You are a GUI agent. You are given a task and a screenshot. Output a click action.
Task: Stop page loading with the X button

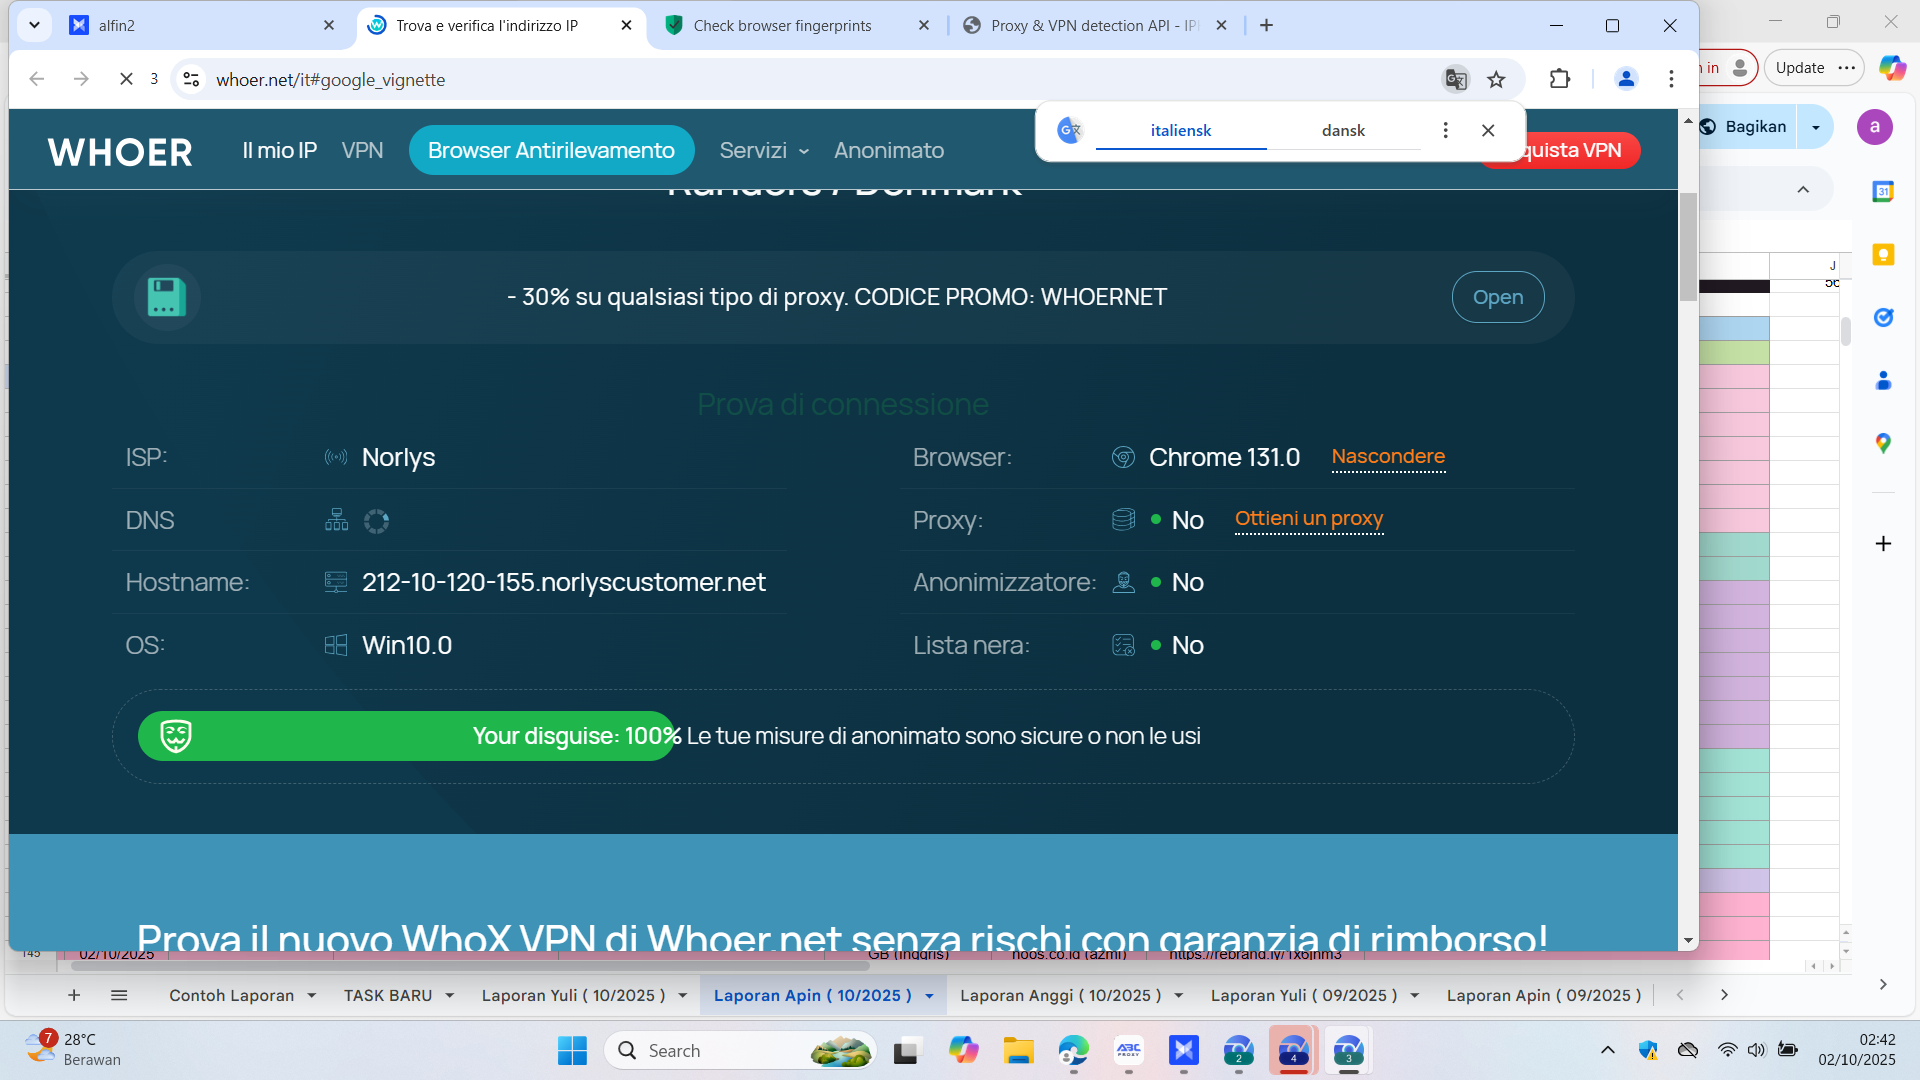click(126, 79)
